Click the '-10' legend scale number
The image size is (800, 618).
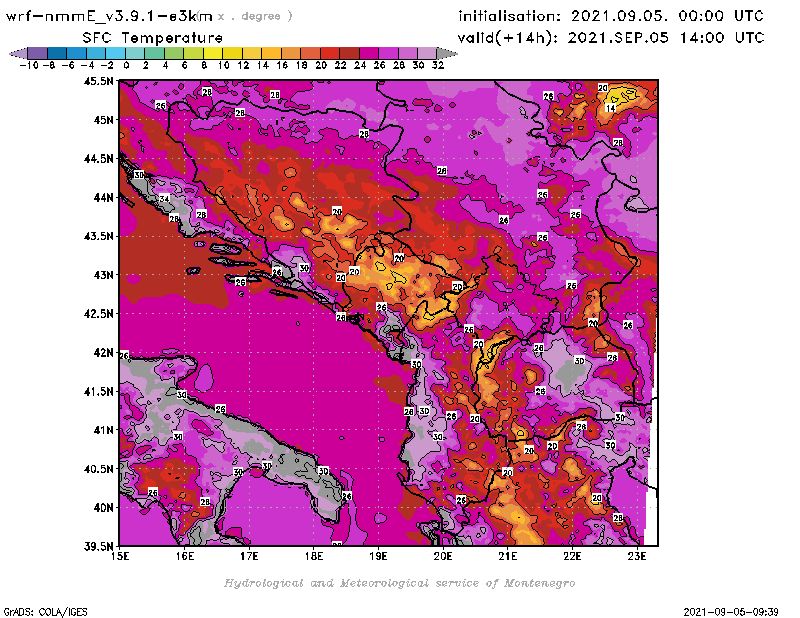29,66
